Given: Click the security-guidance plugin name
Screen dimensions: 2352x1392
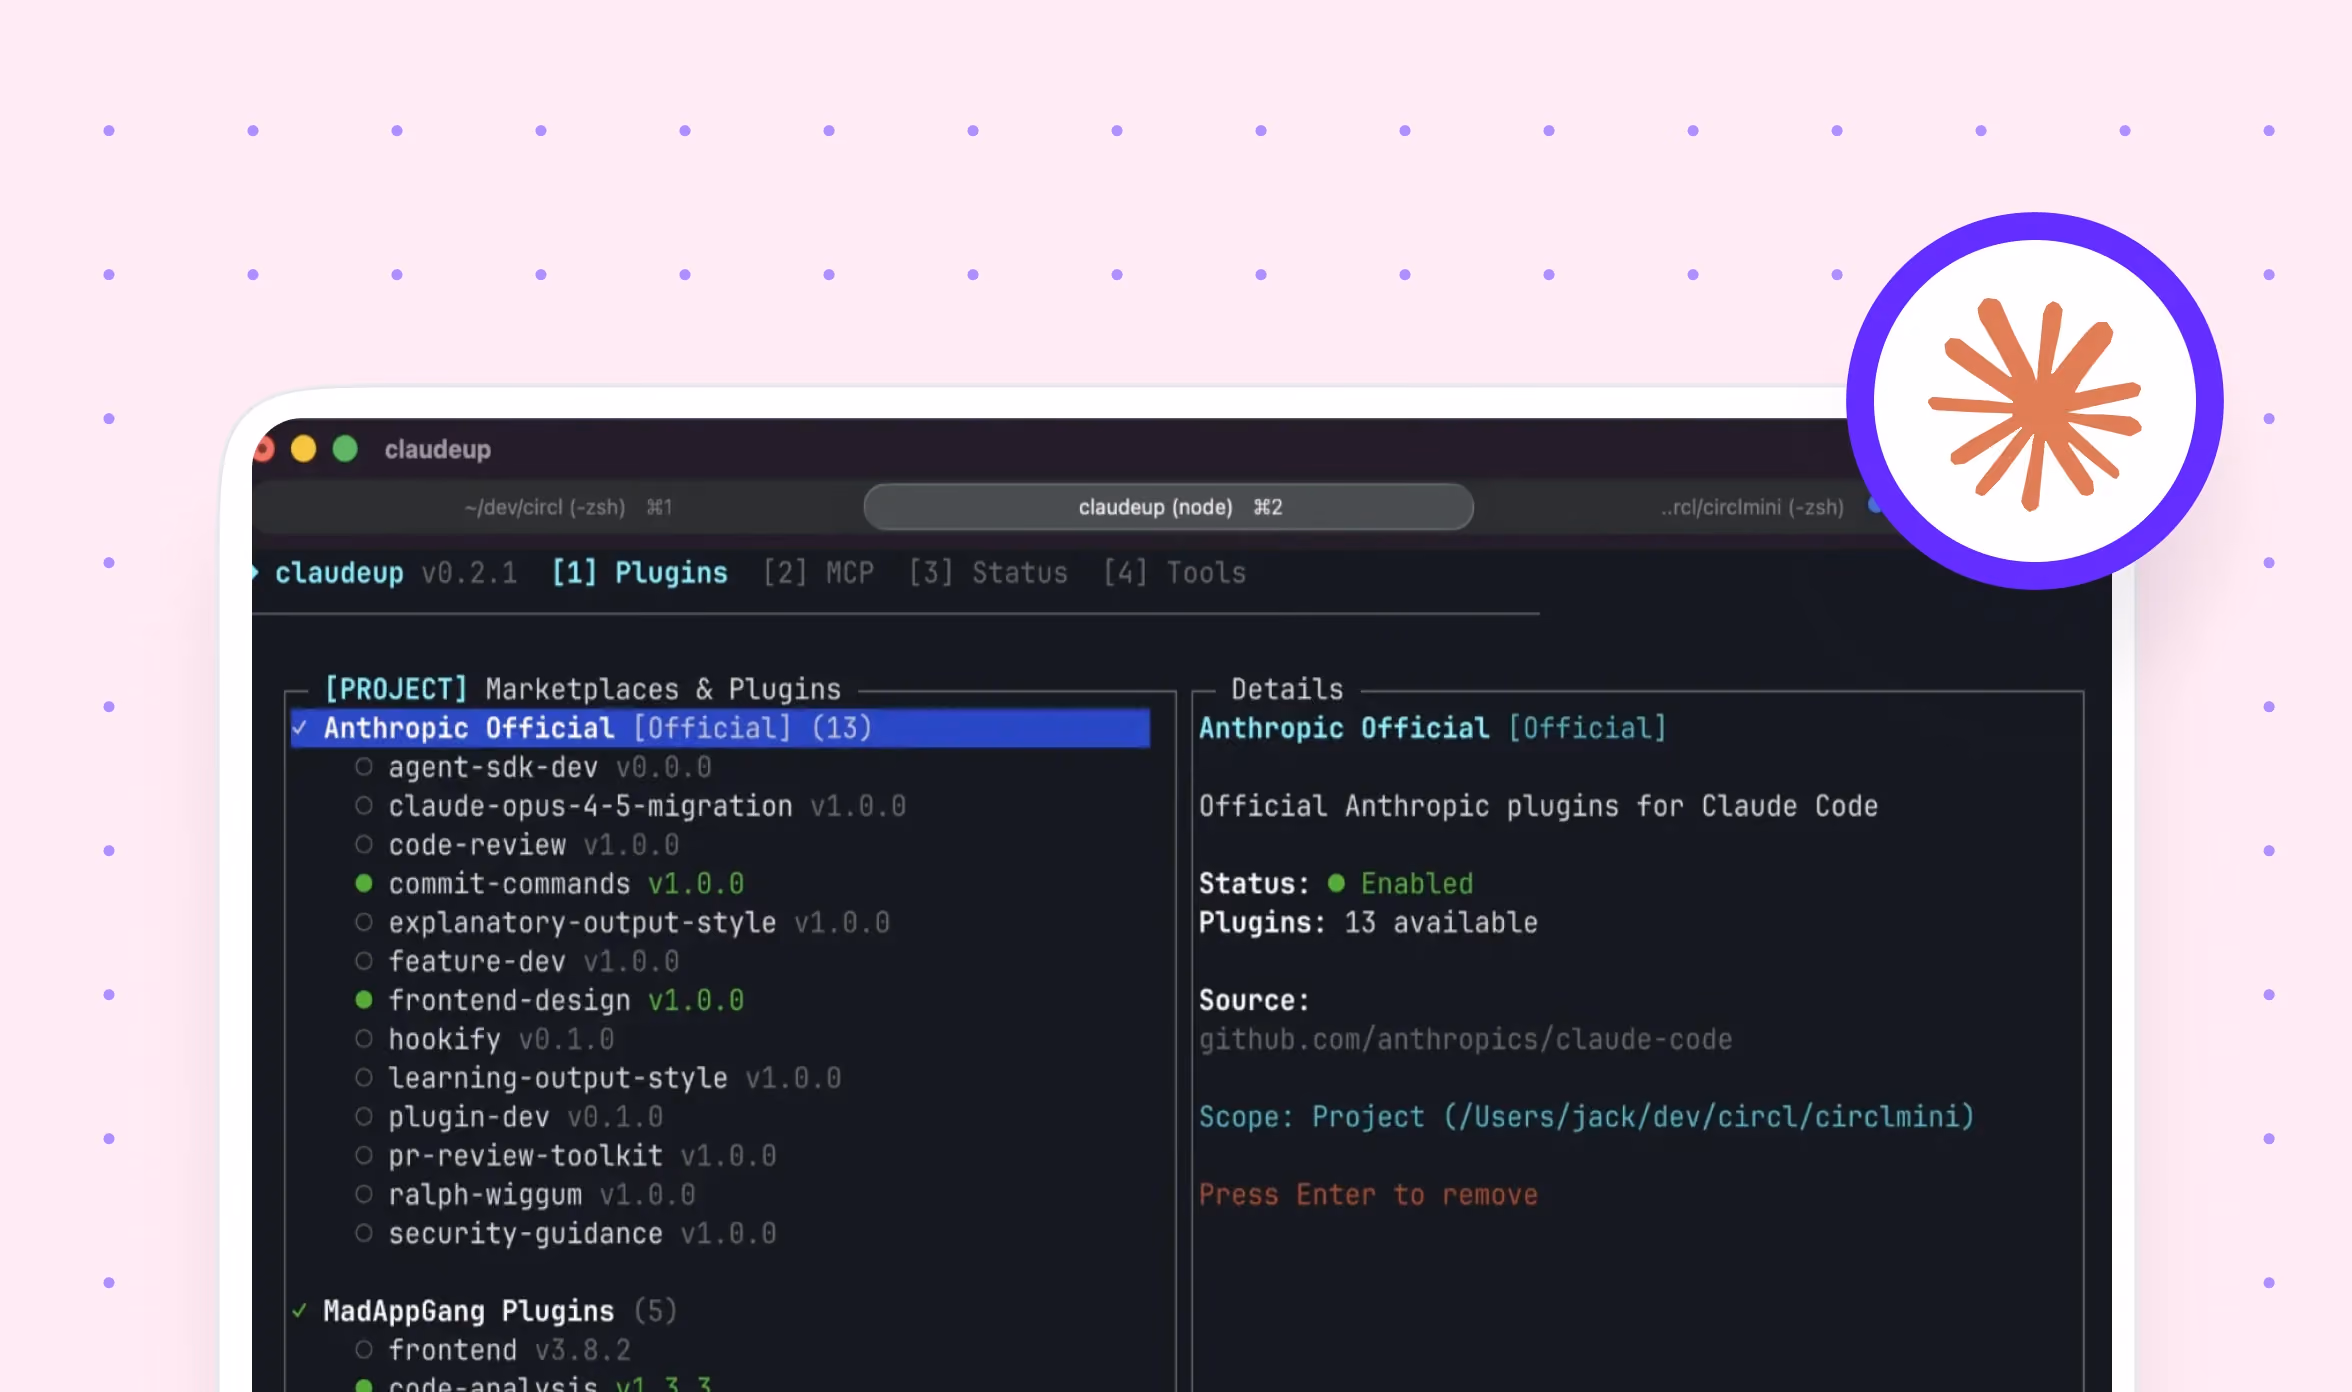Looking at the screenshot, I should point(525,1233).
